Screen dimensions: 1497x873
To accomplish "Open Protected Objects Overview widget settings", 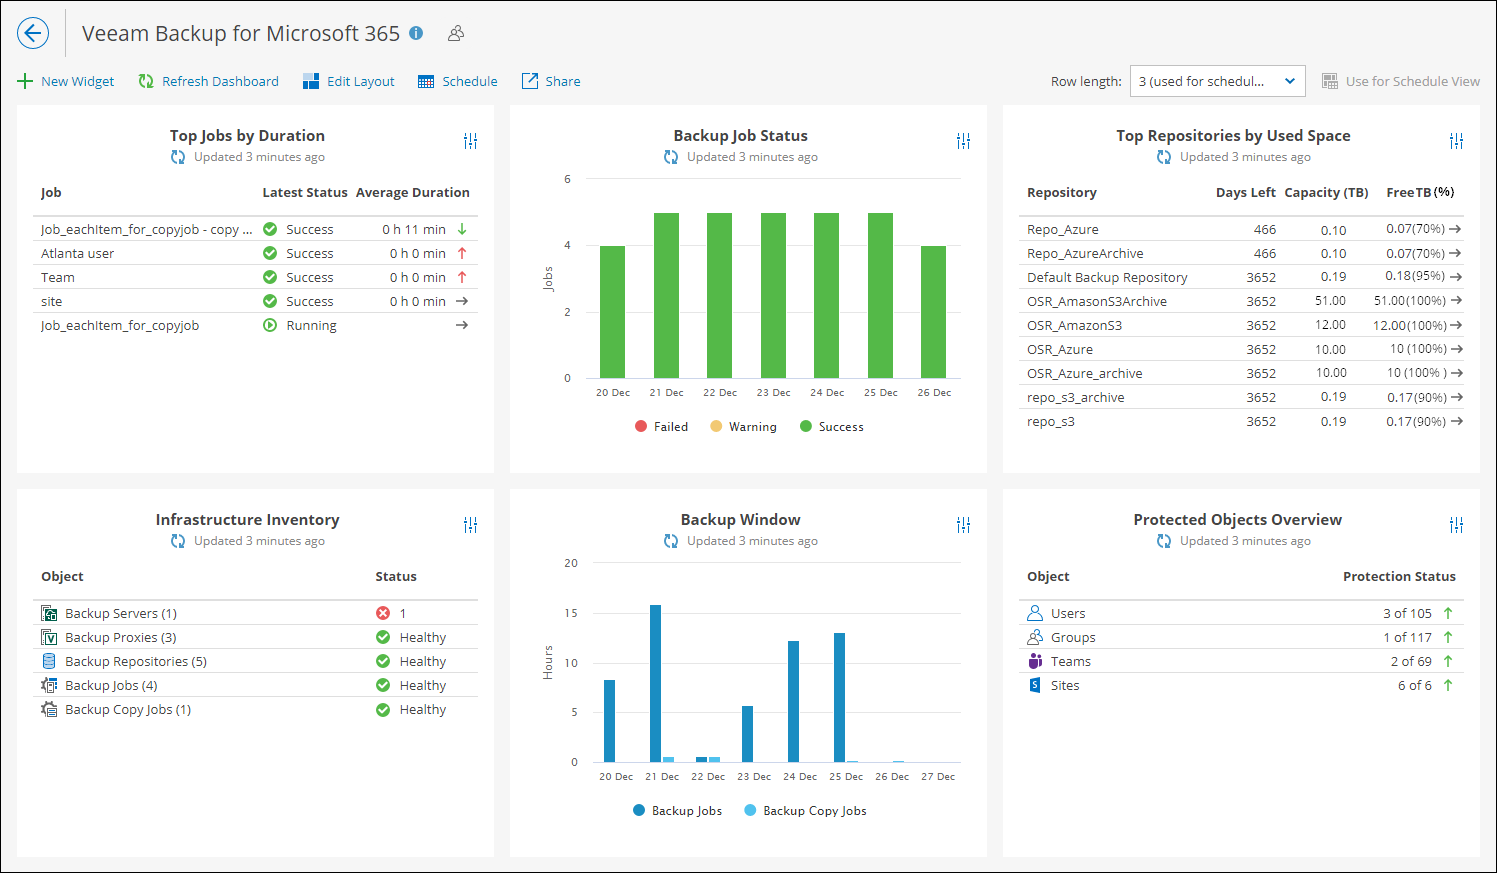I will click(x=1457, y=525).
